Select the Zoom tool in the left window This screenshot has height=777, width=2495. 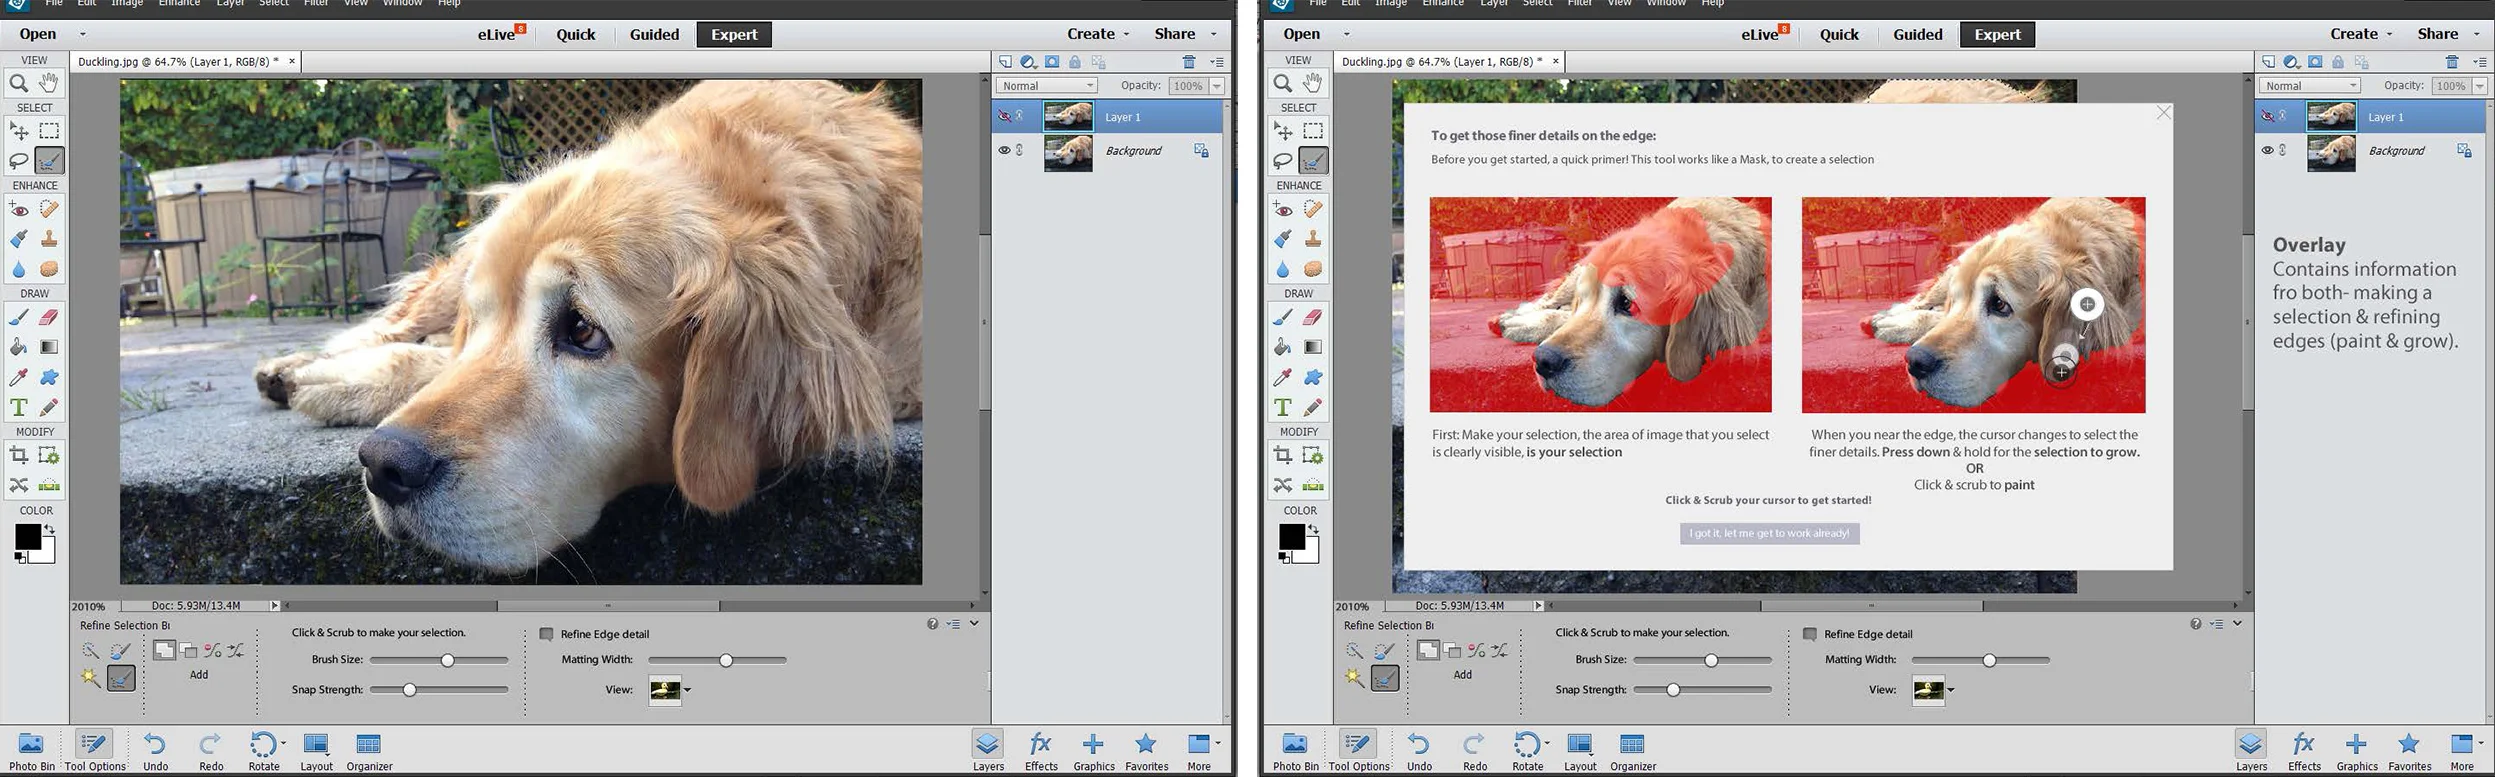[x=18, y=83]
